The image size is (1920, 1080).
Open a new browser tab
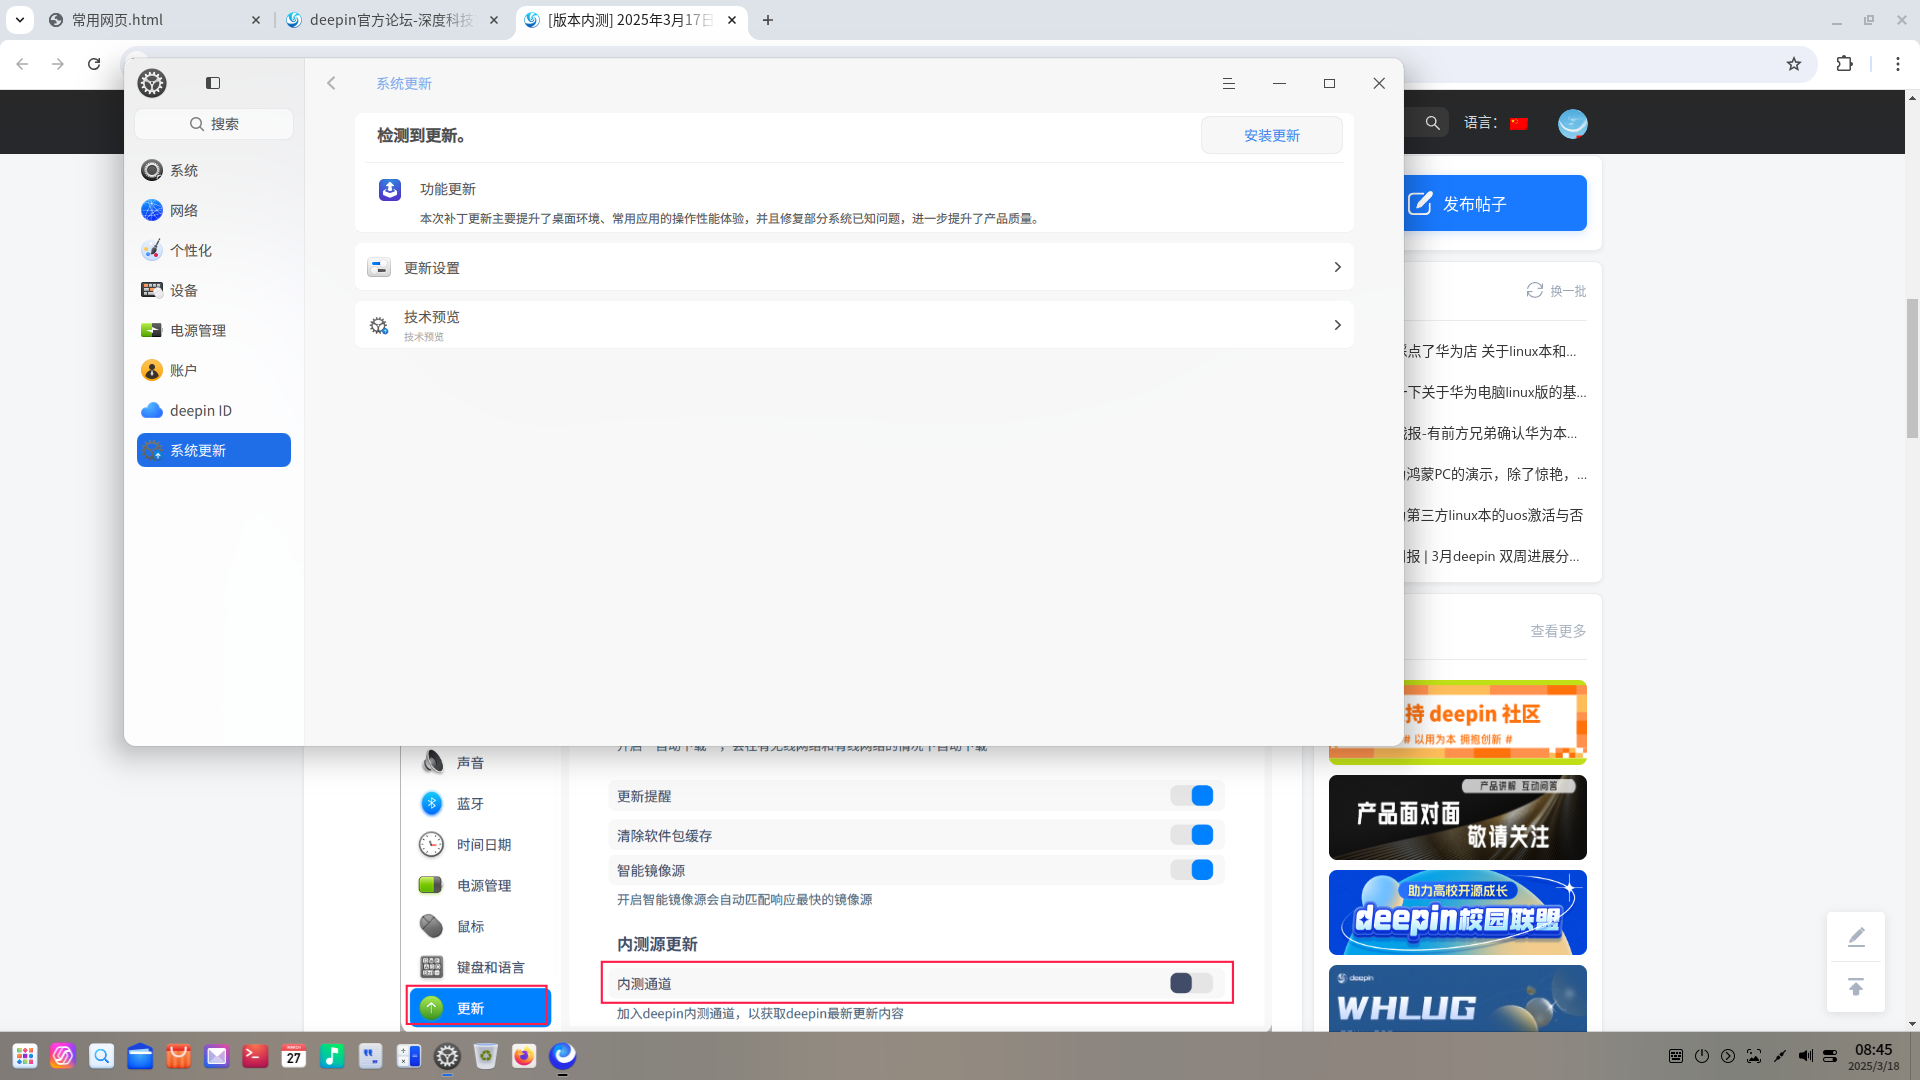coord(768,20)
